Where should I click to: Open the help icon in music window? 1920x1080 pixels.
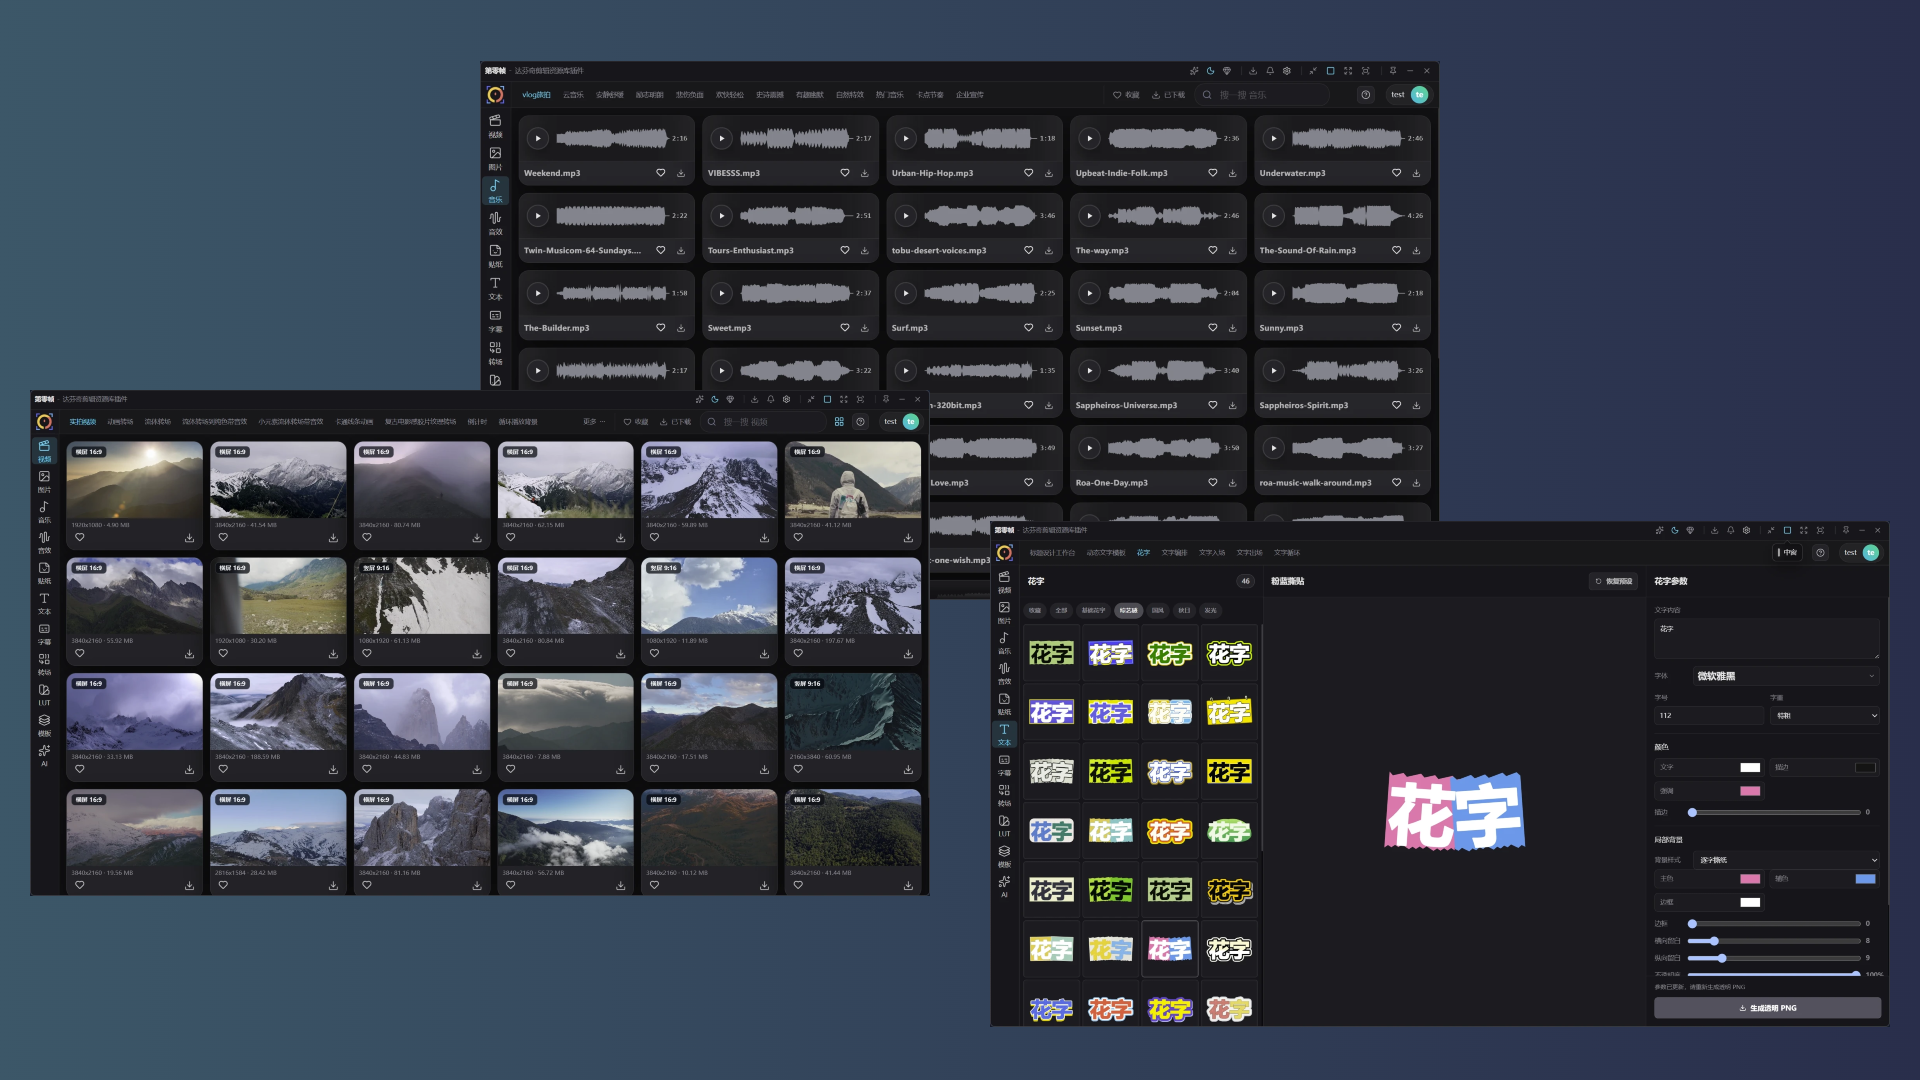[1365, 95]
